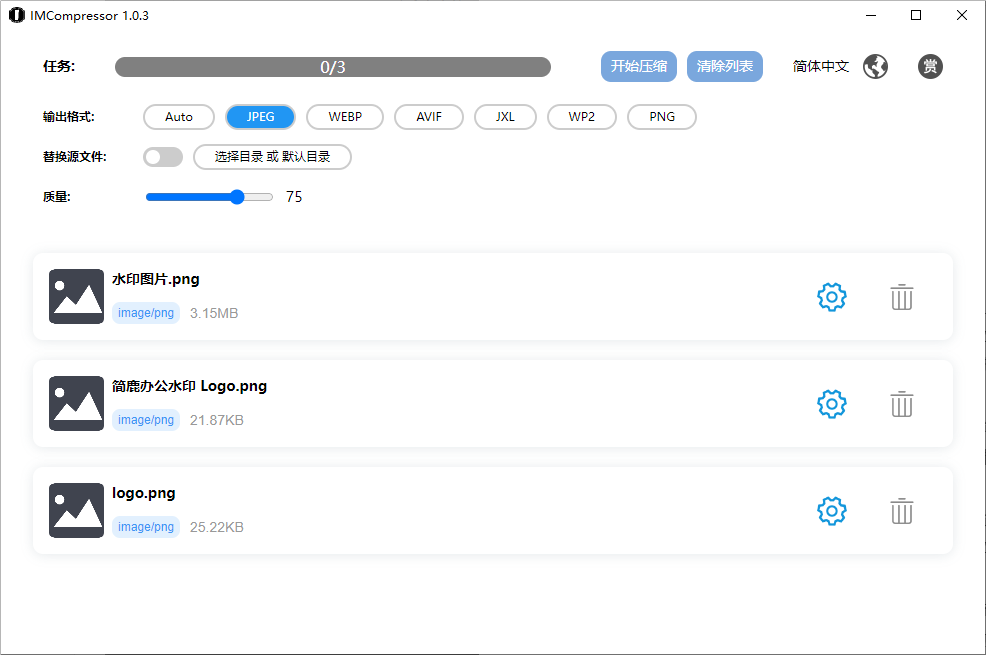This screenshot has height=655, width=986.
Task: Start compression with 开始压缩 button
Action: (x=639, y=66)
